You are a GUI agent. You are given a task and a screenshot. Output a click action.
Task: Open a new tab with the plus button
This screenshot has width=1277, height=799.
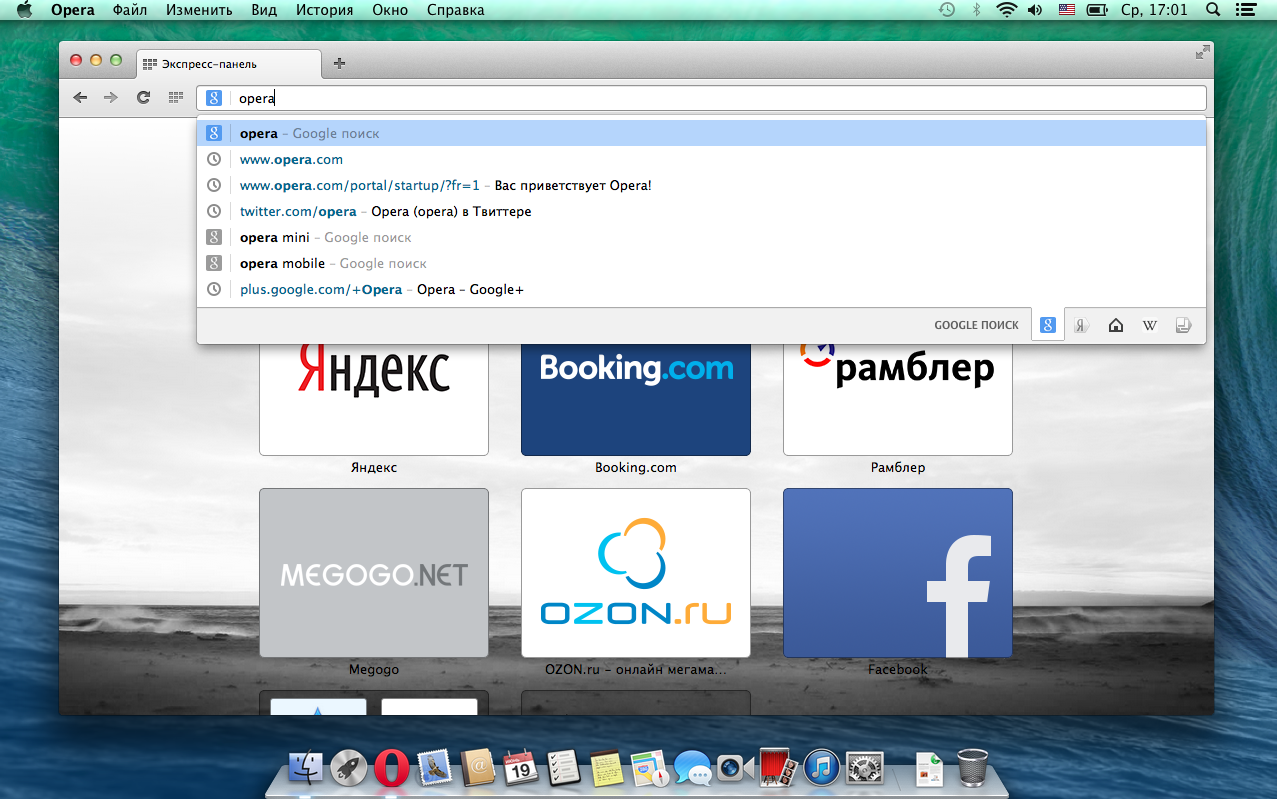339,63
